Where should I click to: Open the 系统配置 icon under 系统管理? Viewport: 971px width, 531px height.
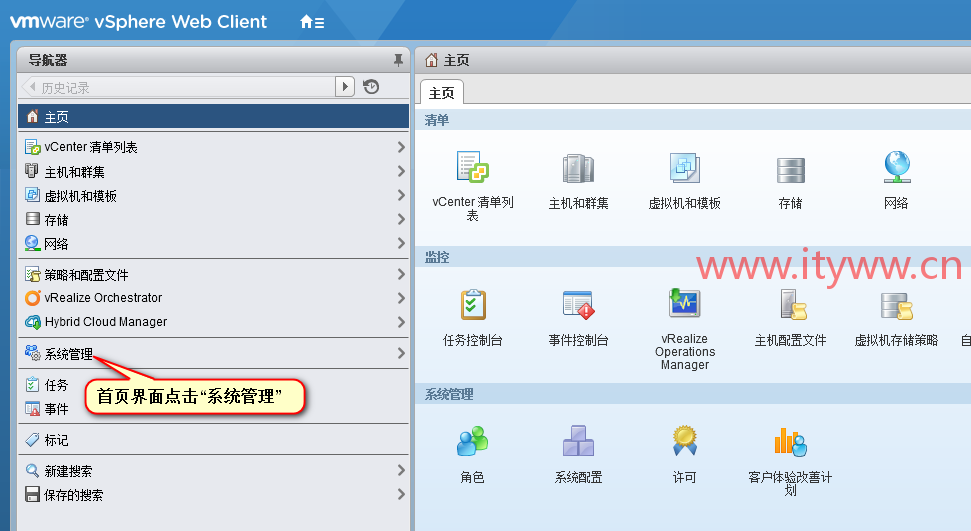click(578, 441)
